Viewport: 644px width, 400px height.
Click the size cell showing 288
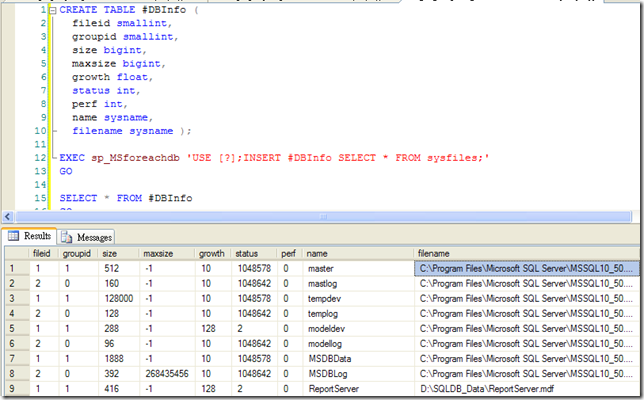click(119, 329)
